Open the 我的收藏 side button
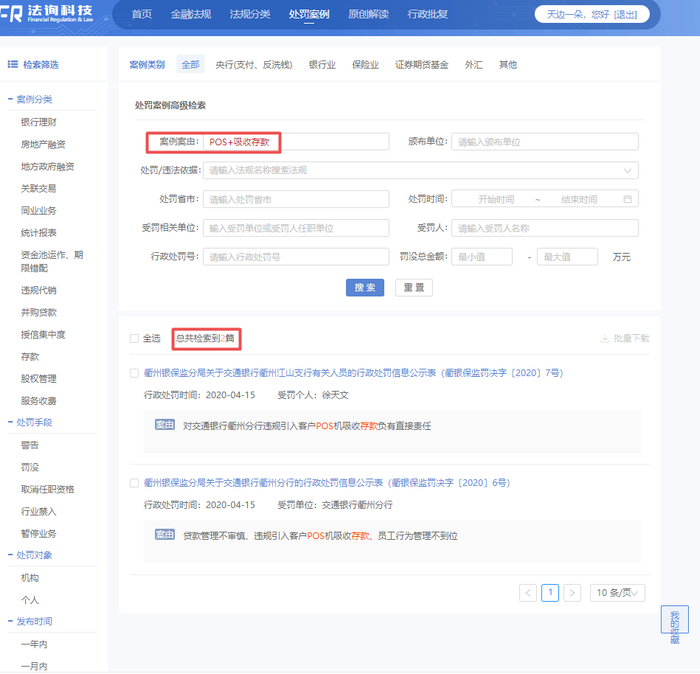The height and width of the screenshot is (674, 700). 675,620
